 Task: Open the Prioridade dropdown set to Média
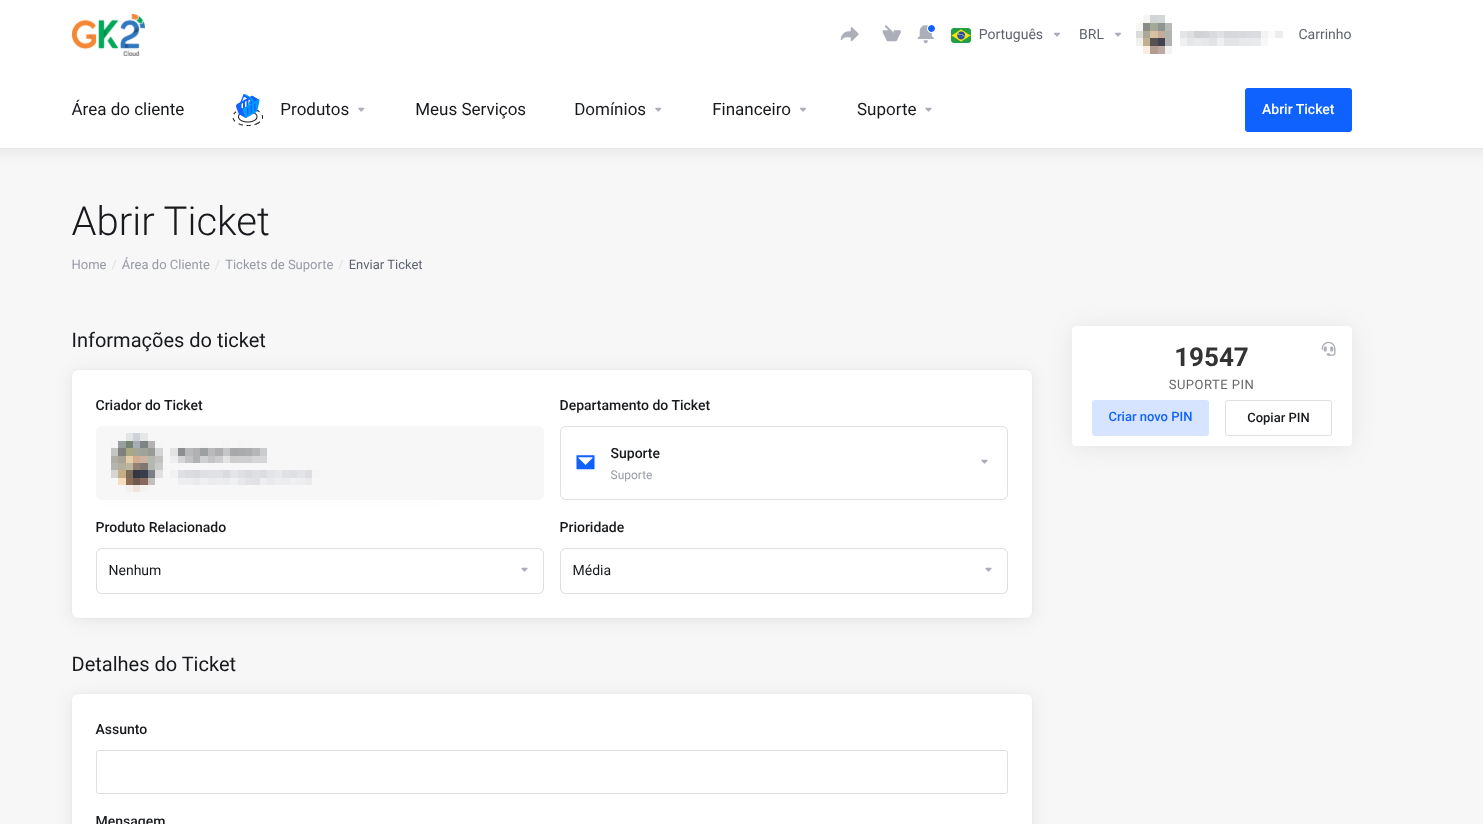[x=783, y=571]
